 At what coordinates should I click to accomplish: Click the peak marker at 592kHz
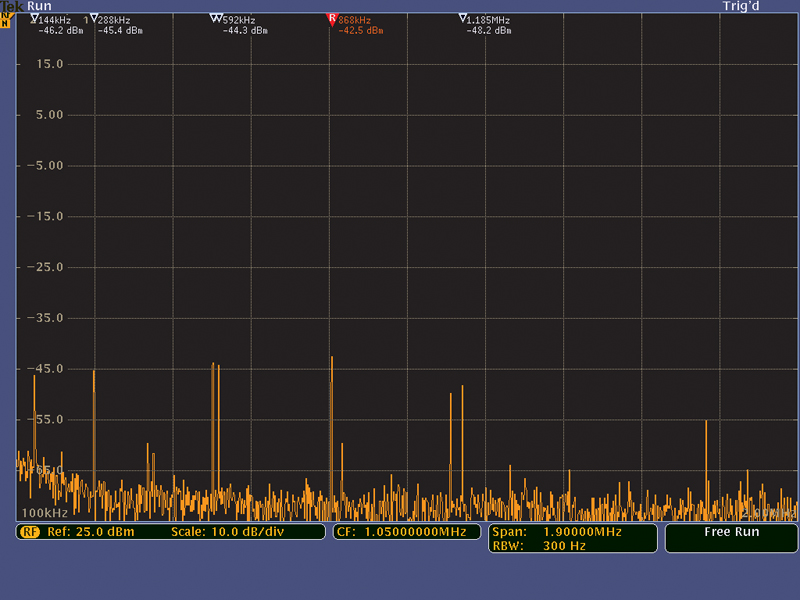tap(216, 19)
